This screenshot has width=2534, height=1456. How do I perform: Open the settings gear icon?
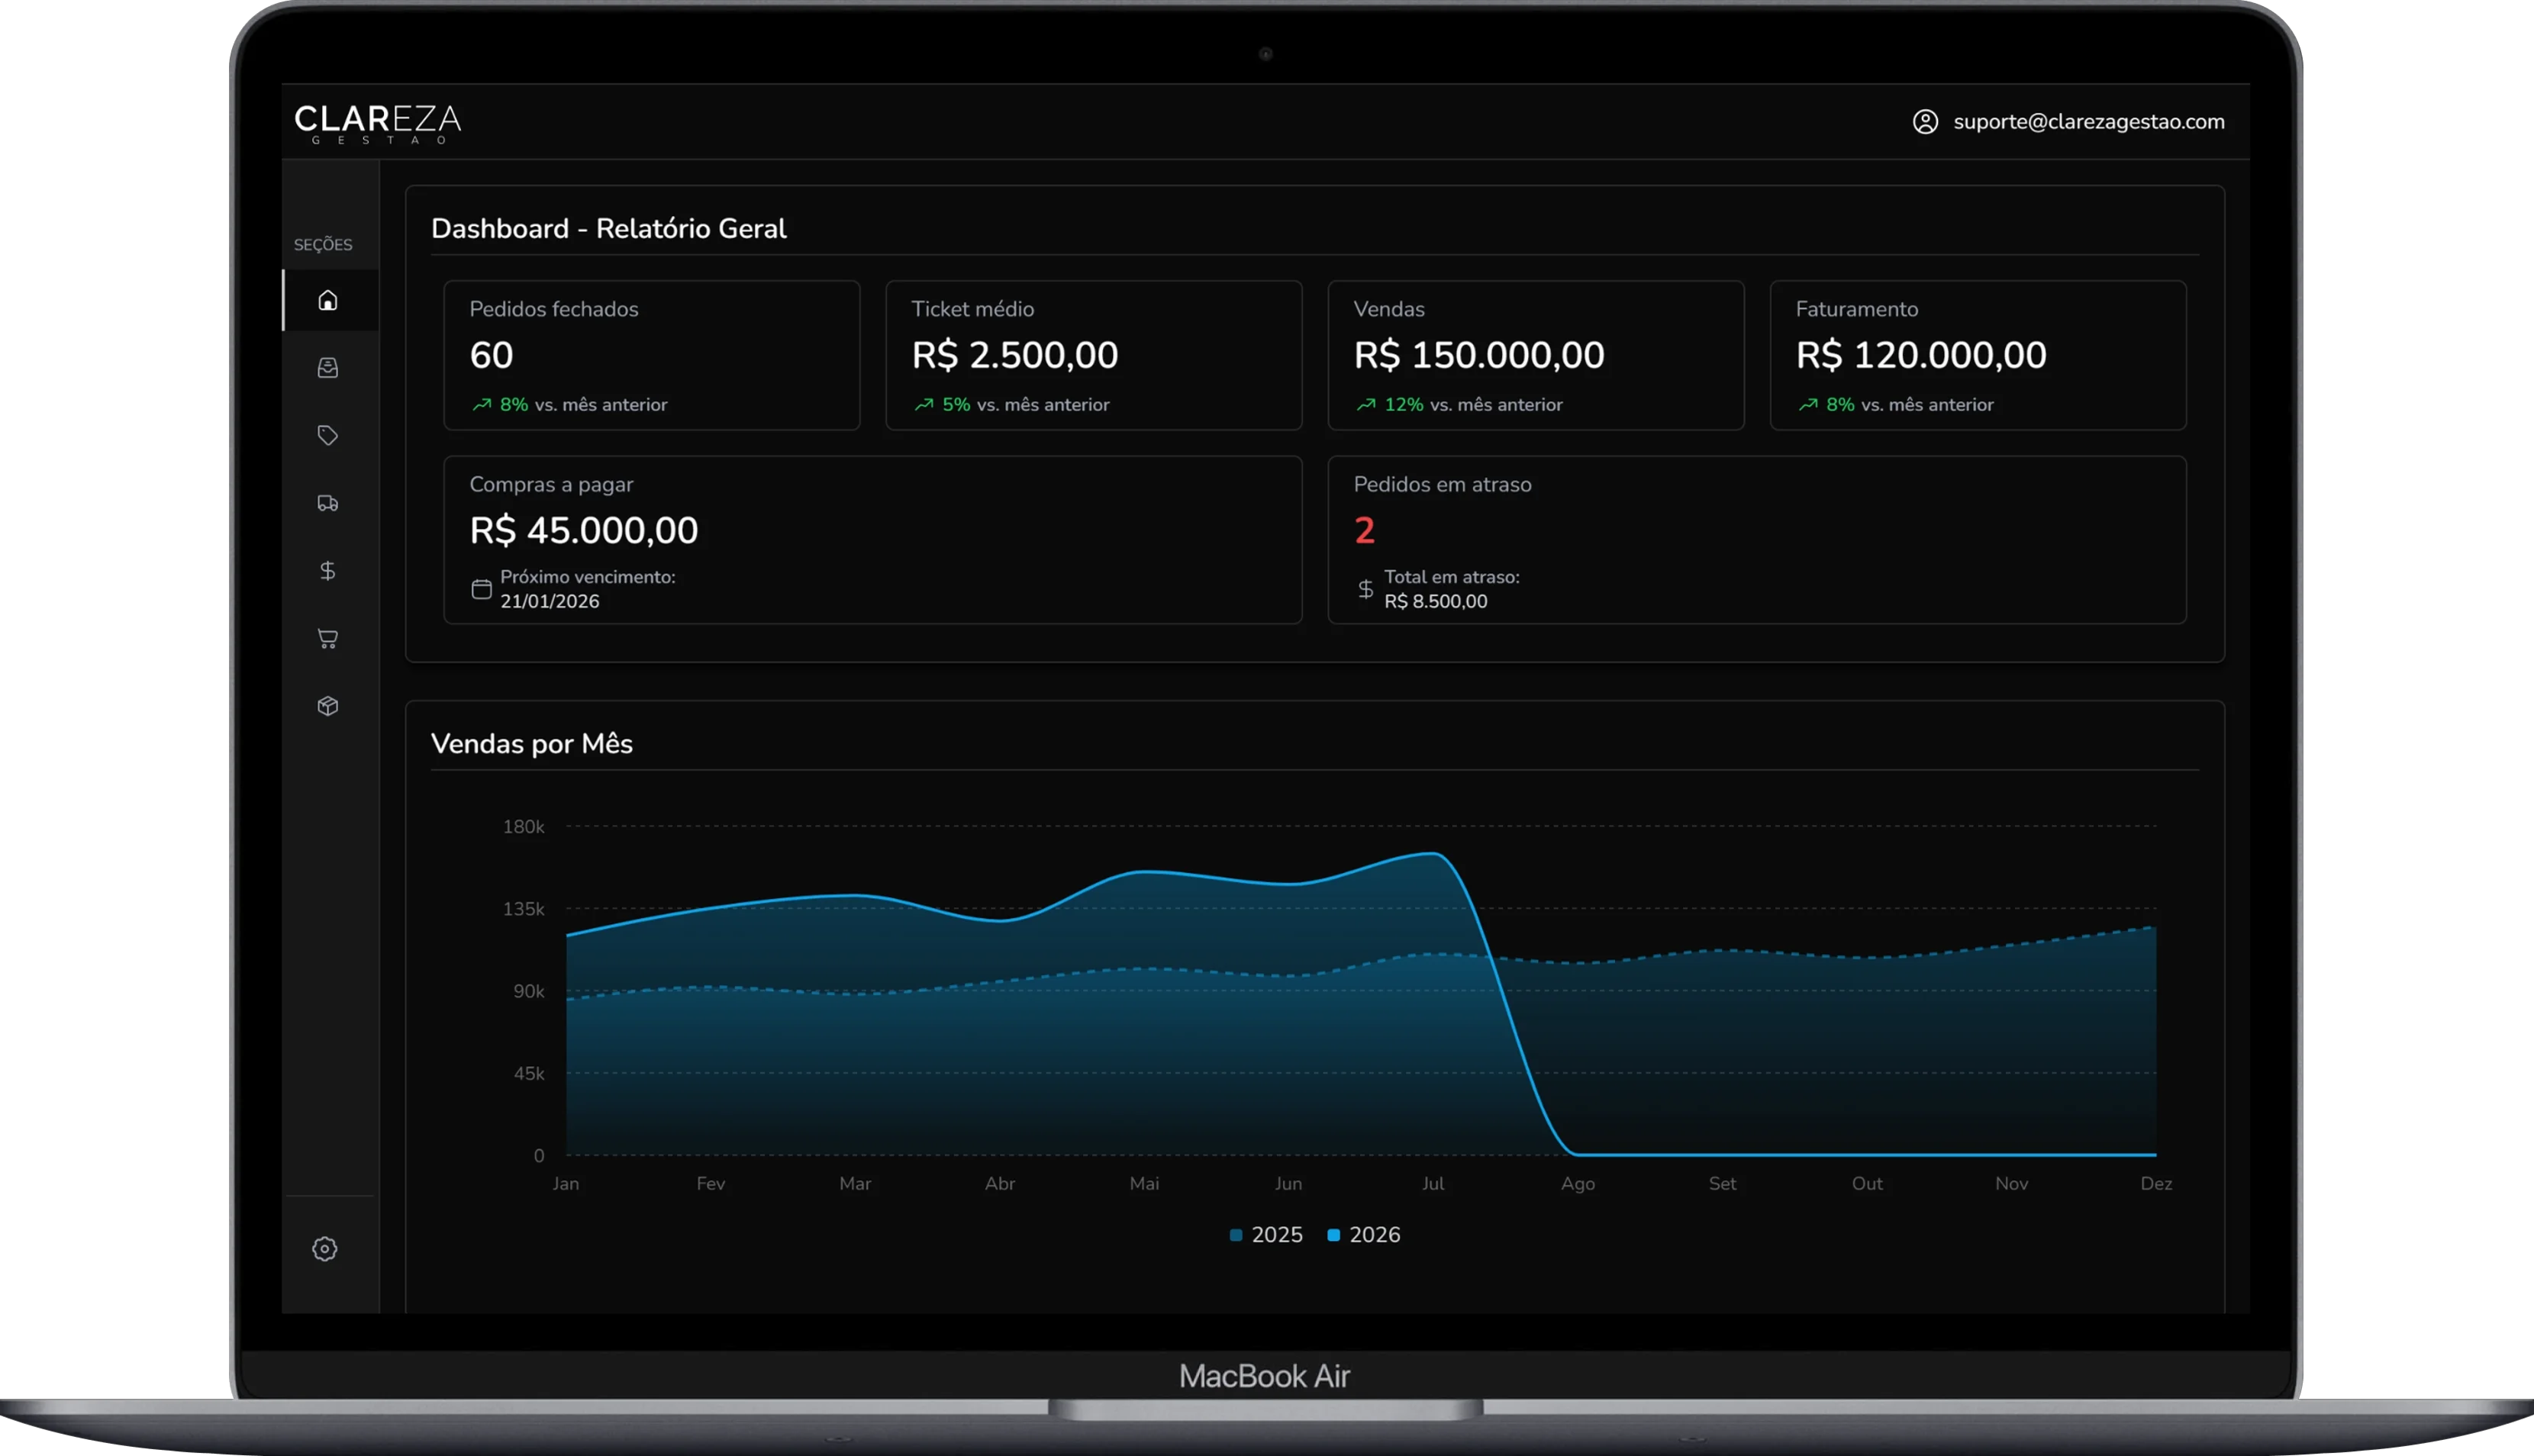tap(324, 1249)
